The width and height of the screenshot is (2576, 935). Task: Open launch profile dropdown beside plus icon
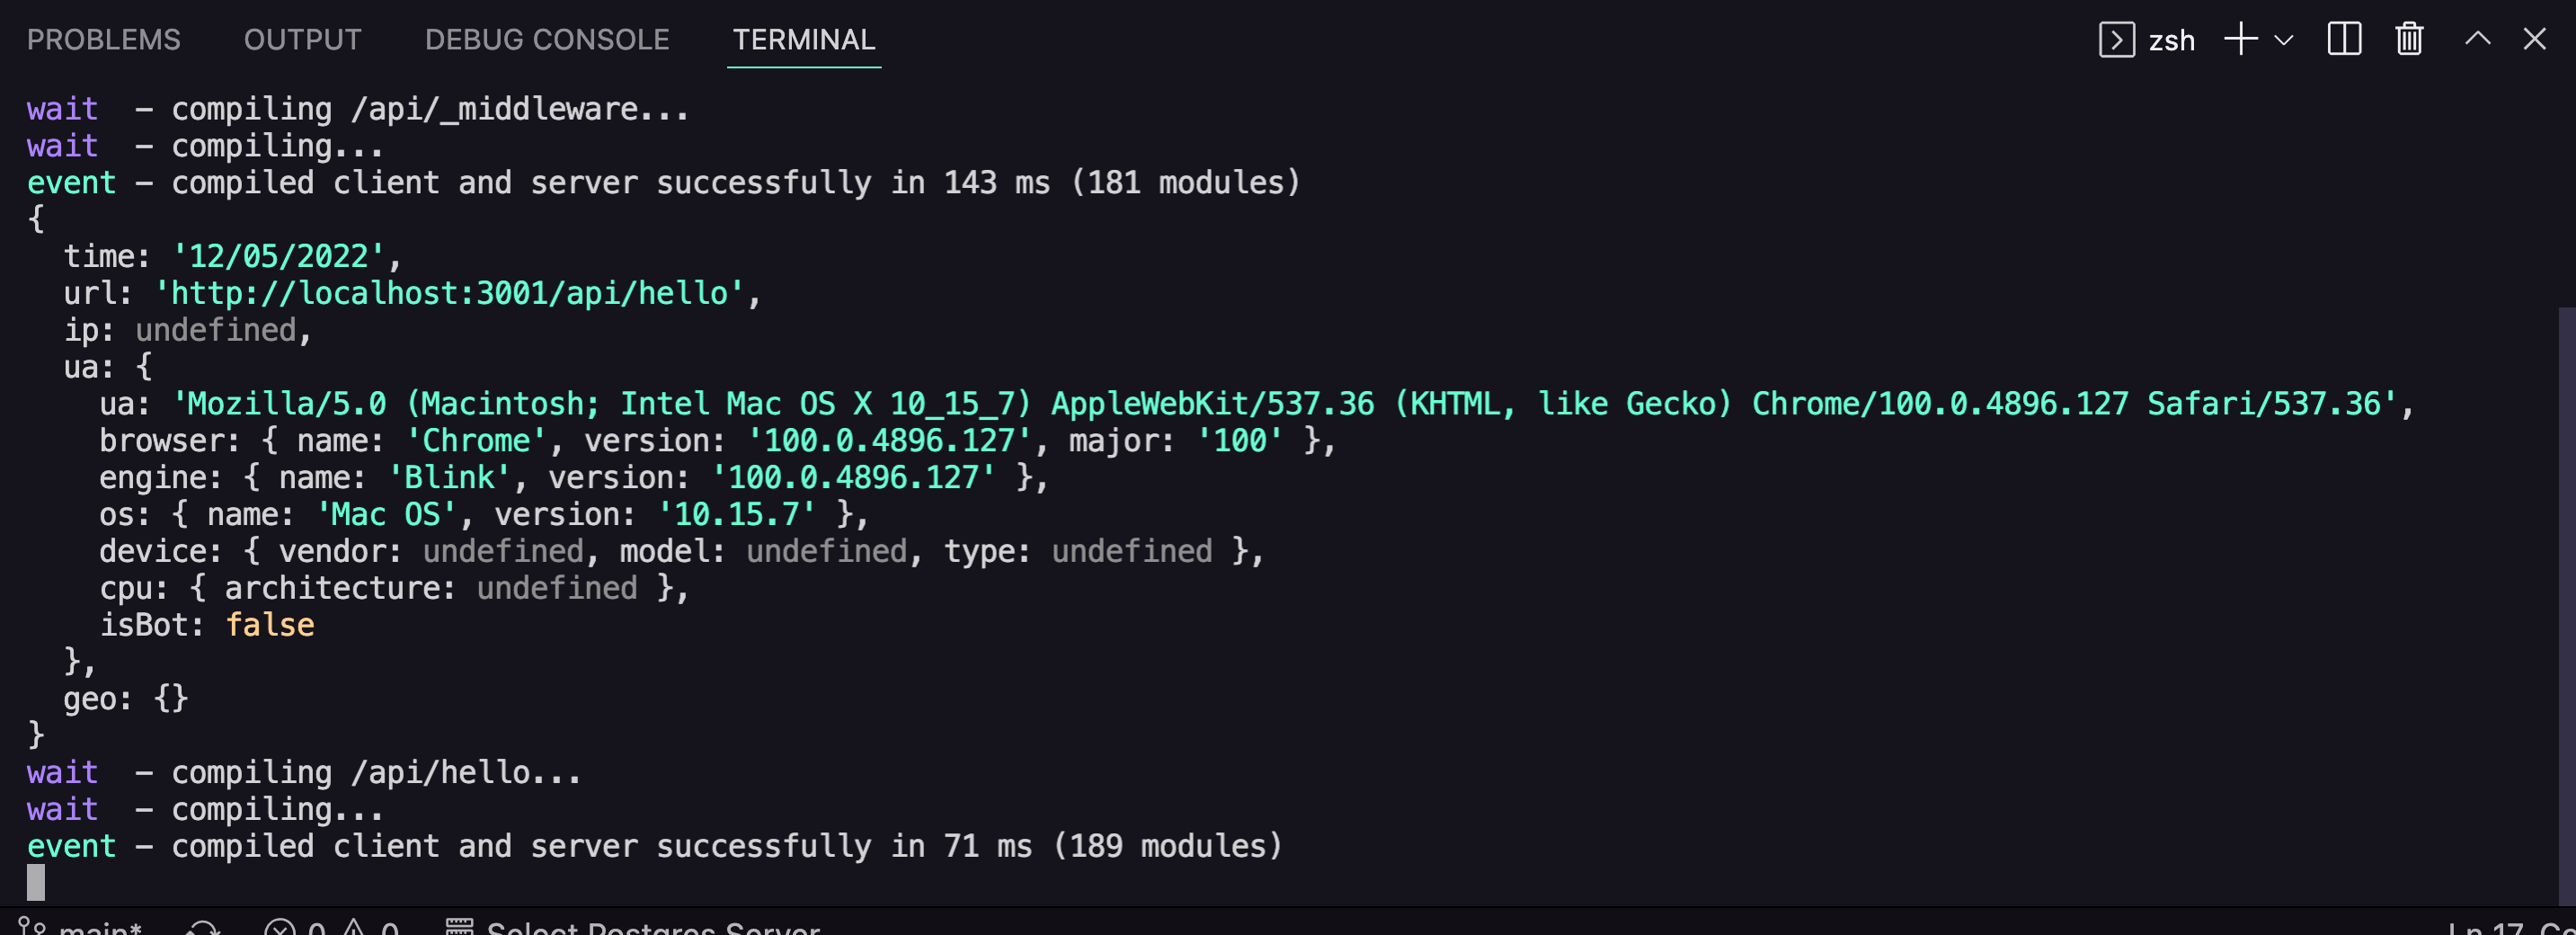[x=2284, y=40]
